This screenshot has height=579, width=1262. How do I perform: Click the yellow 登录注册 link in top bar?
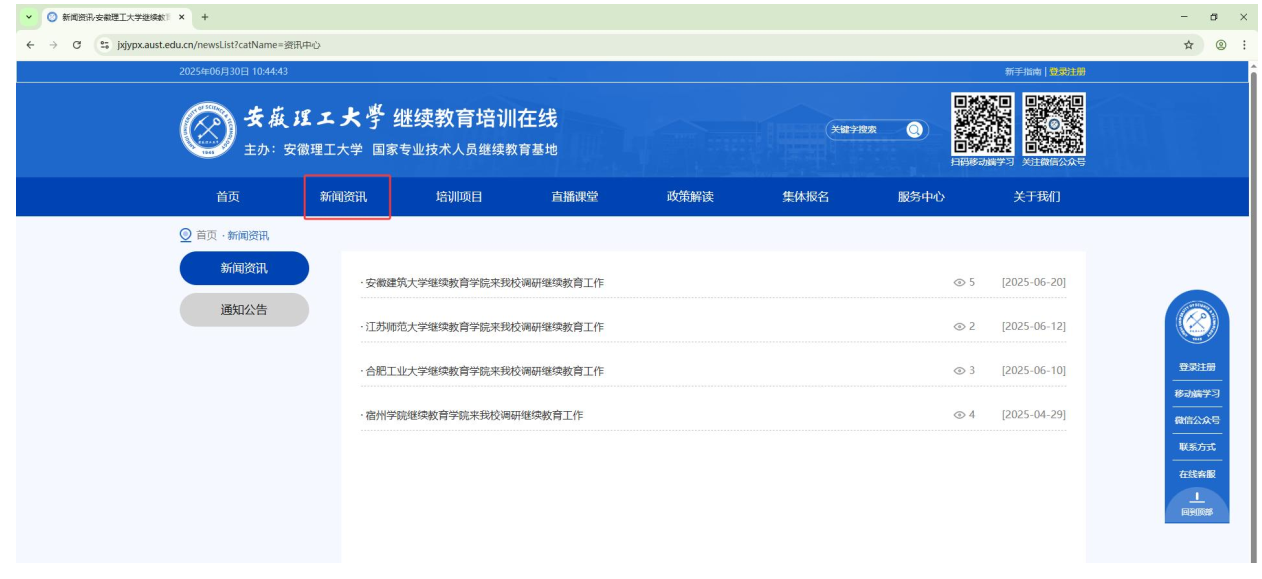click(1067, 72)
